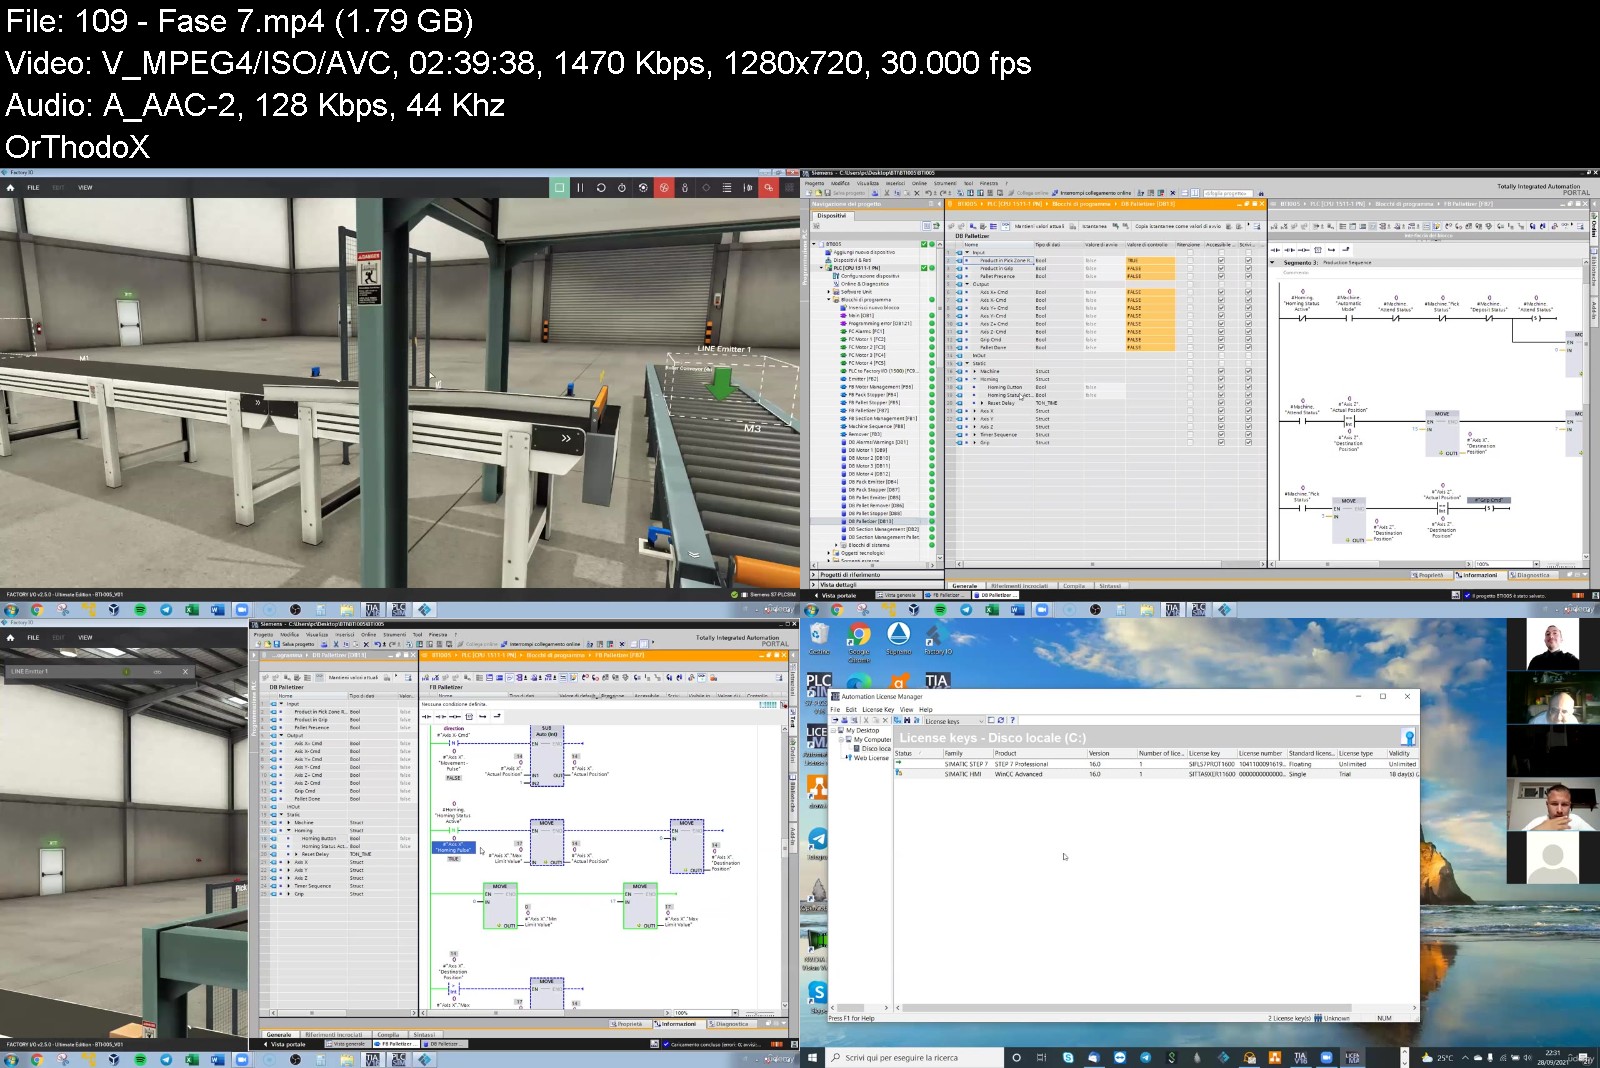Select DB Palletizer [DB13] in project tree
The width and height of the screenshot is (1600, 1068).
[870, 521]
